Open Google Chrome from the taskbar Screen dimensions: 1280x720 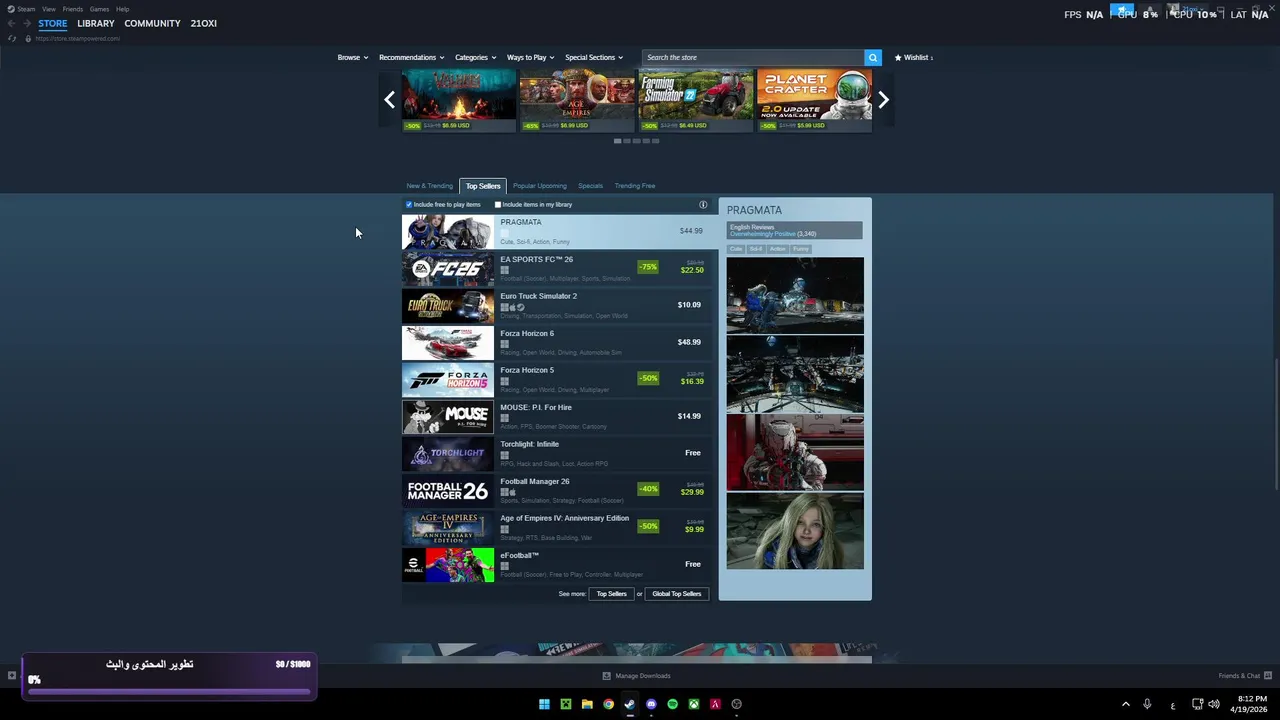(608, 704)
